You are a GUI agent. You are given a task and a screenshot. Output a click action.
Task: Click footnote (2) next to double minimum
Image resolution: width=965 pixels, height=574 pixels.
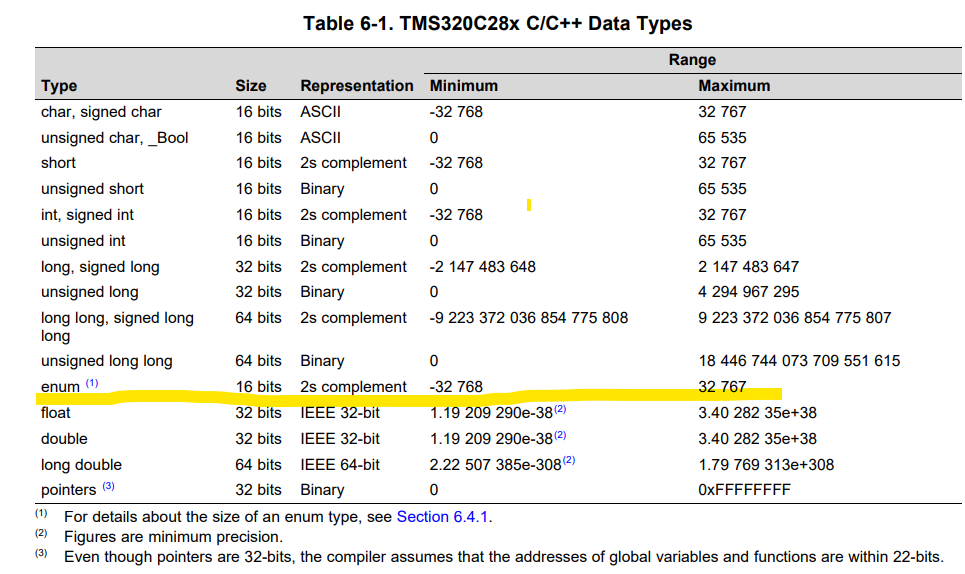[560, 435]
